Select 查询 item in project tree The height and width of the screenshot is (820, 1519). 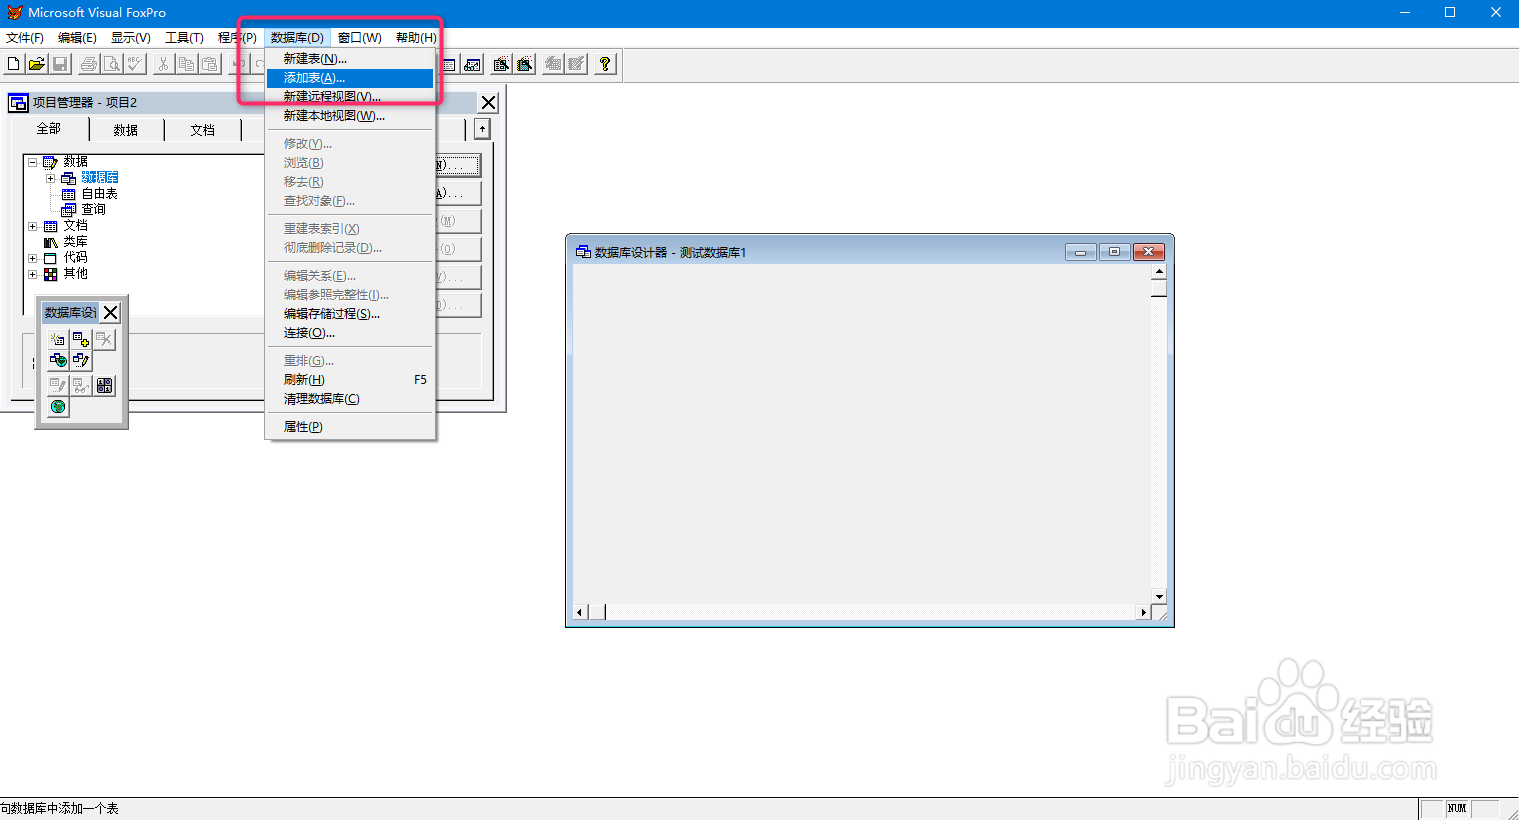pyautogui.click(x=94, y=210)
